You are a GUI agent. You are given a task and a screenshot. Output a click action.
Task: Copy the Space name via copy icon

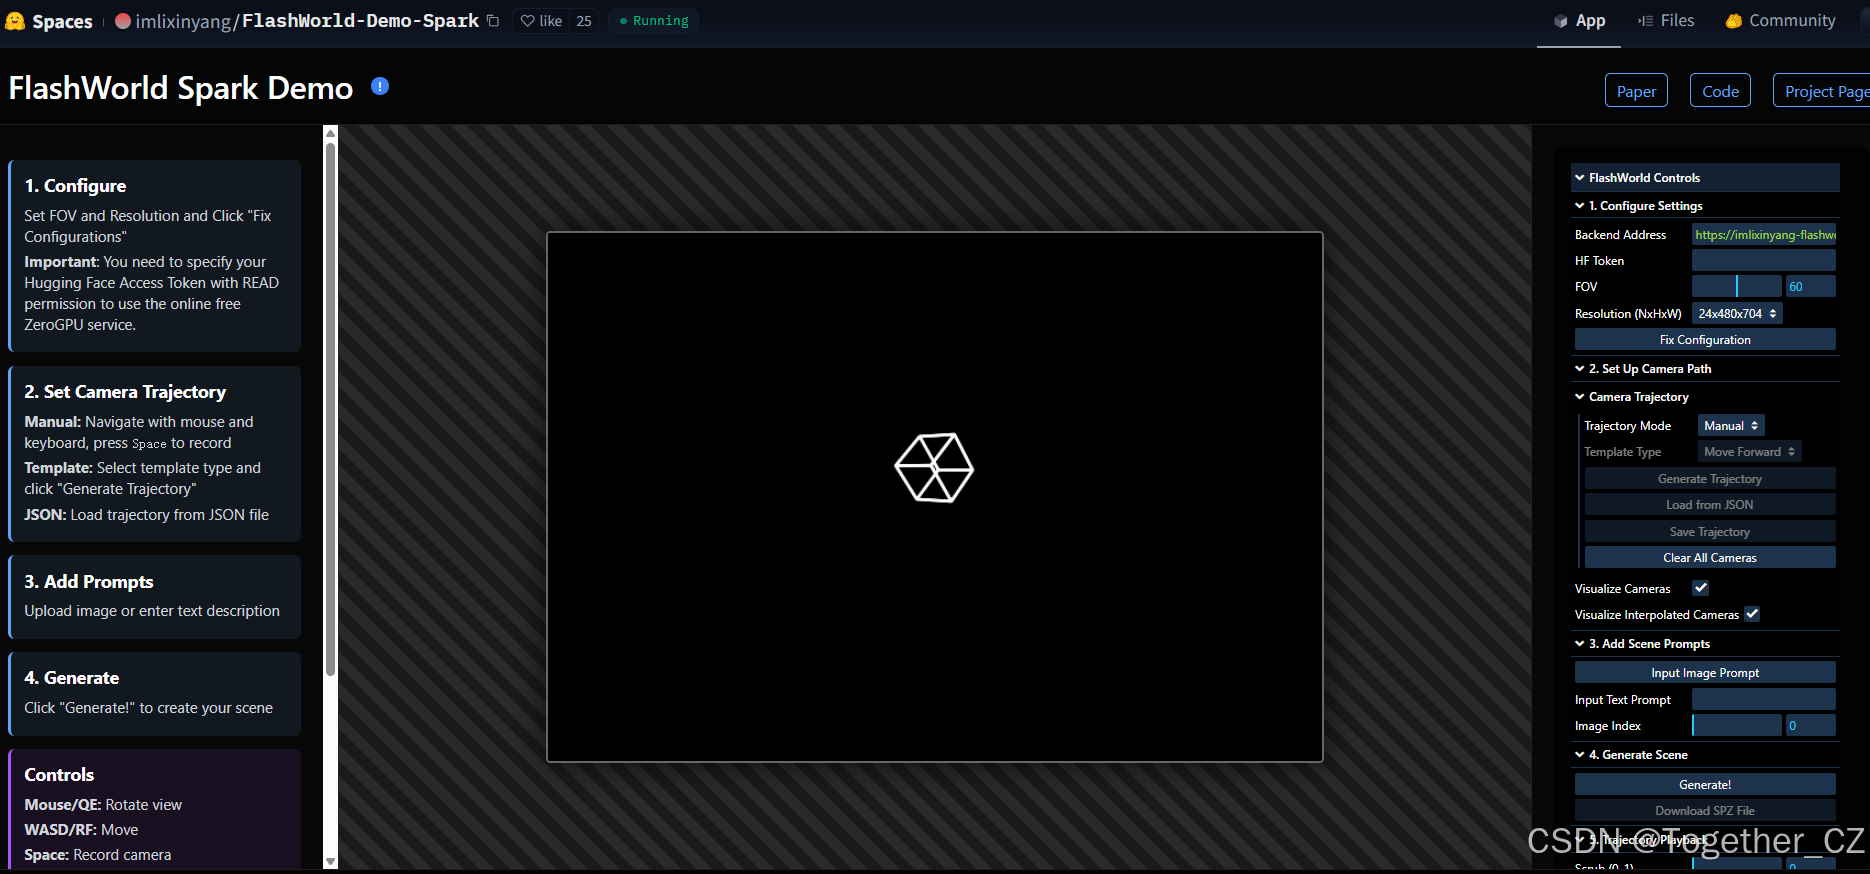tap(493, 21)
